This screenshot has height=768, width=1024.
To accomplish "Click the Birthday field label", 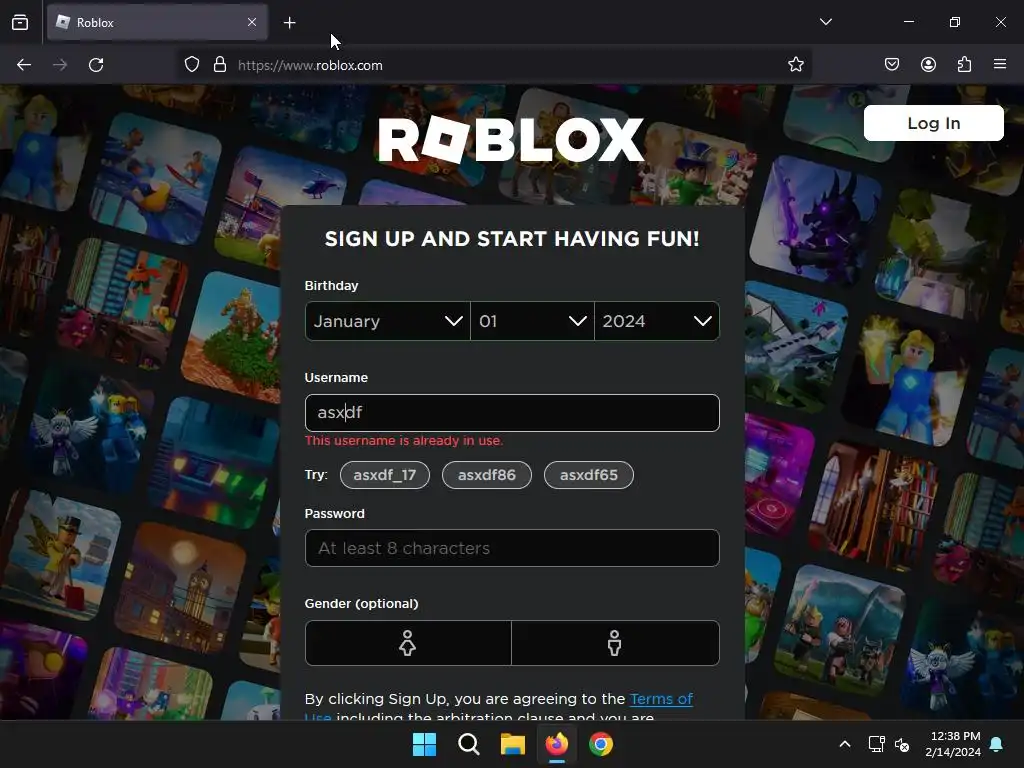I will [x=331, y=285].
